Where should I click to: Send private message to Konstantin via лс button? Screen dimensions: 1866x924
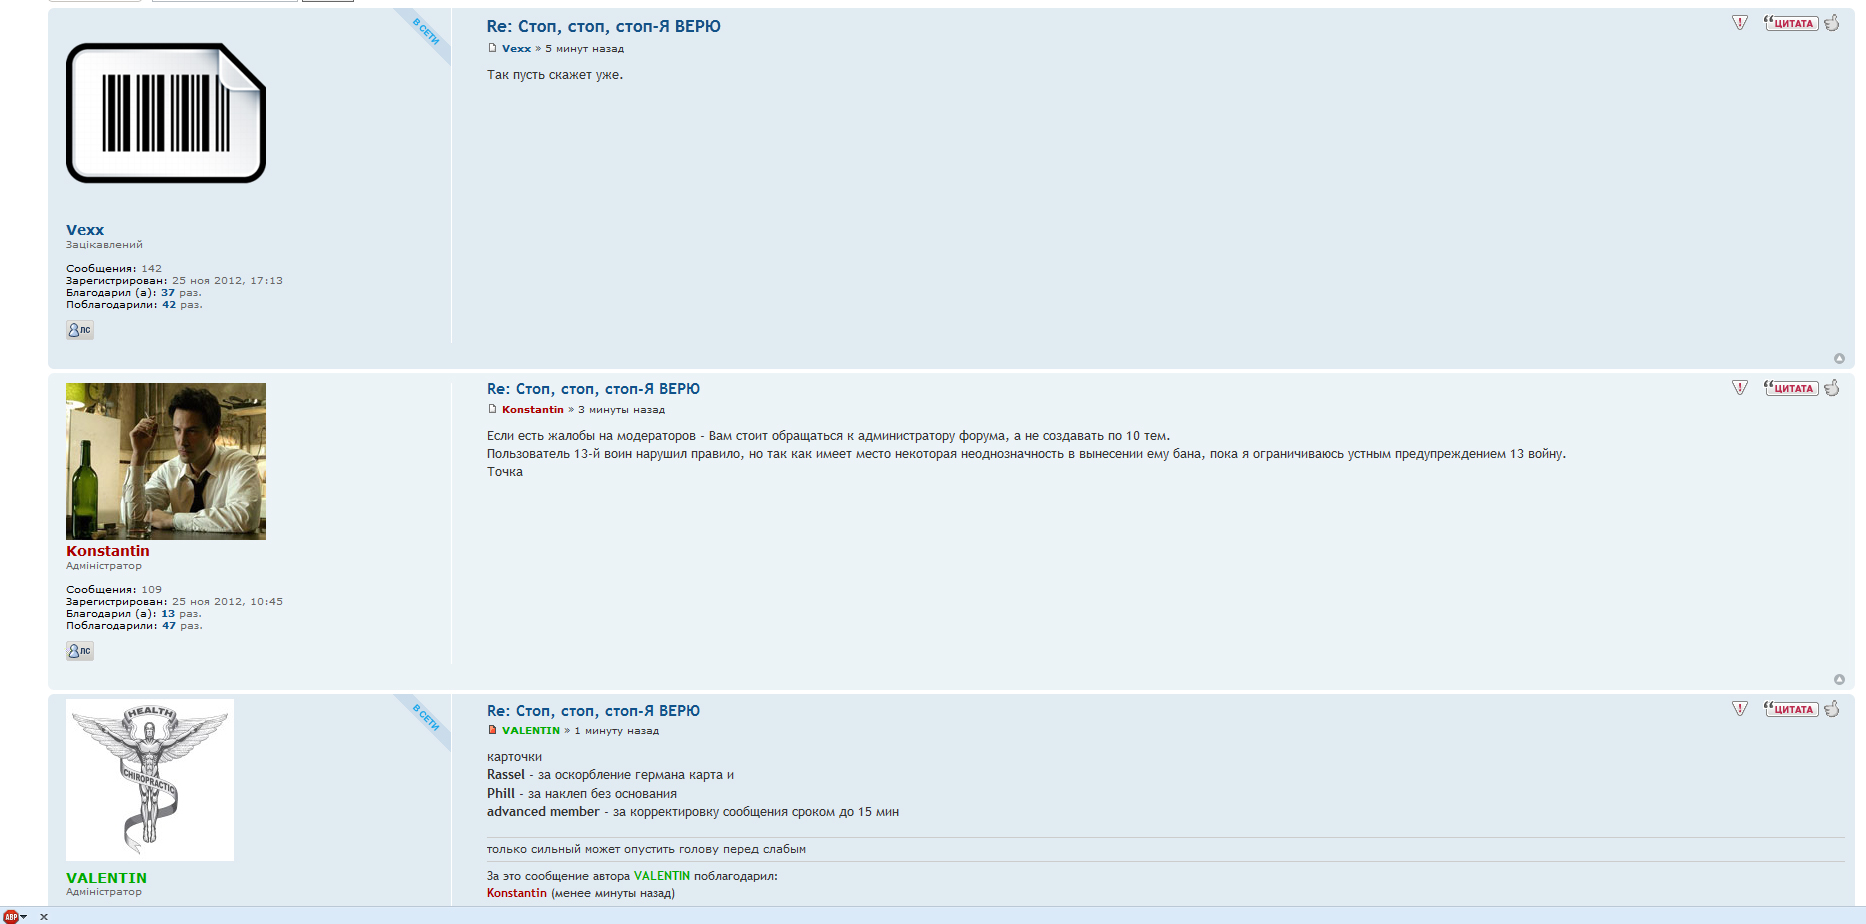[x=80, y=651]
